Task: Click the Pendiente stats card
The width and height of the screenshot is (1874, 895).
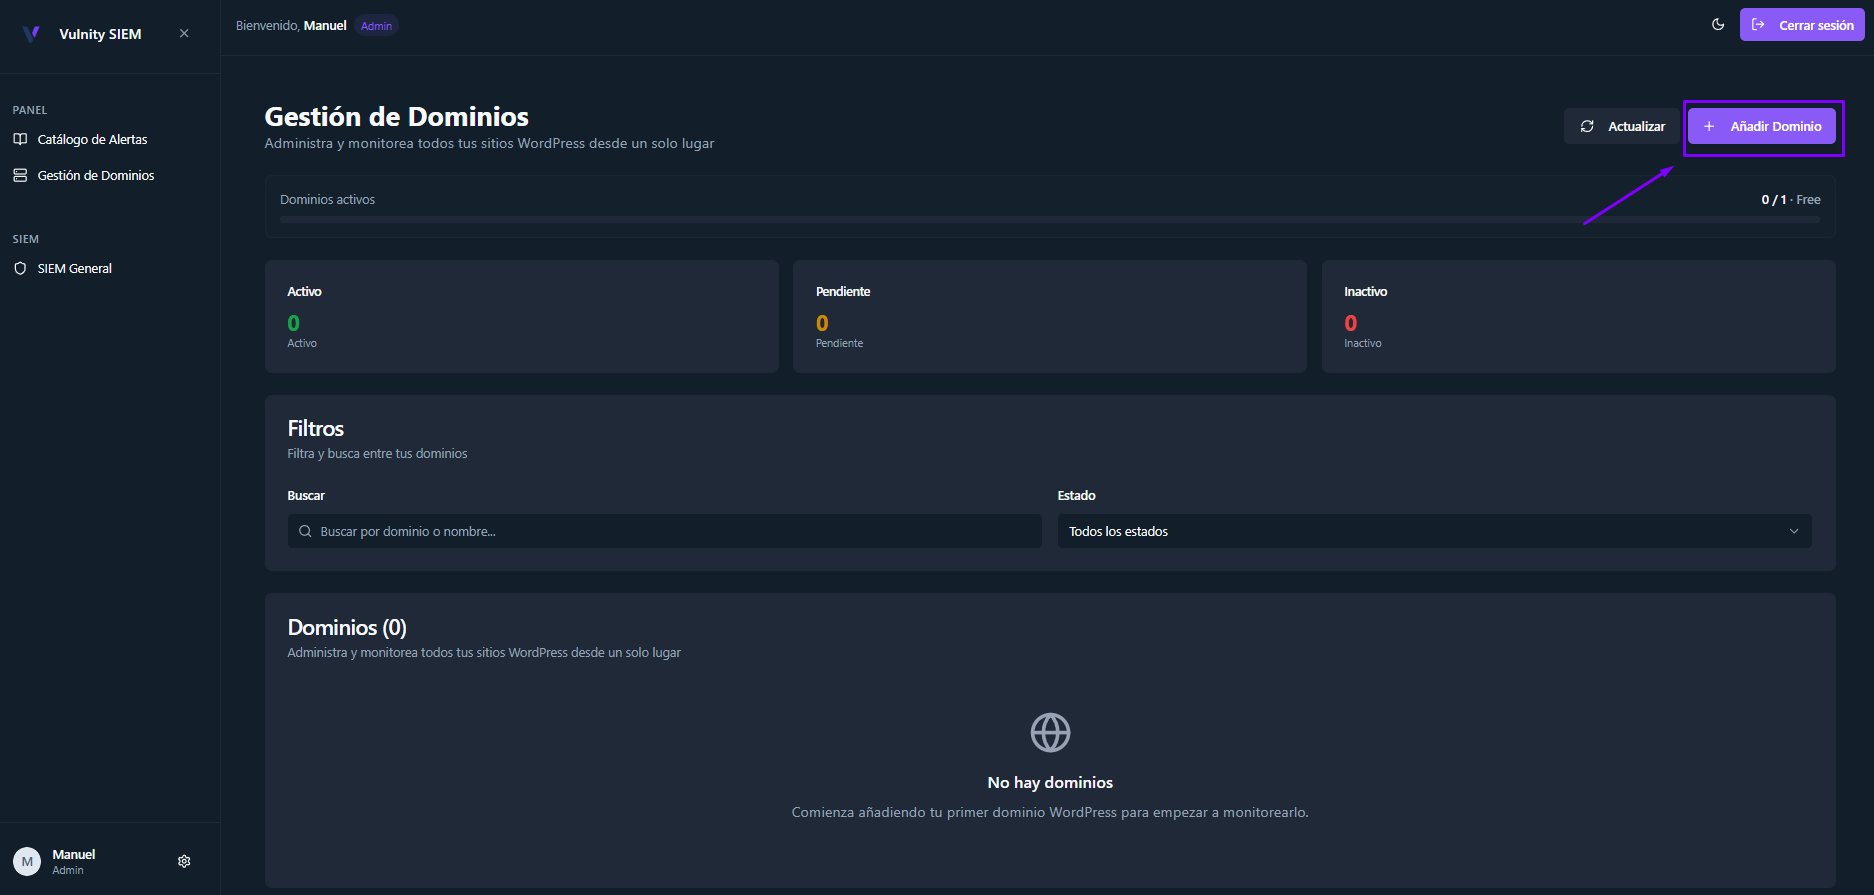Action: click(1050, 316)
